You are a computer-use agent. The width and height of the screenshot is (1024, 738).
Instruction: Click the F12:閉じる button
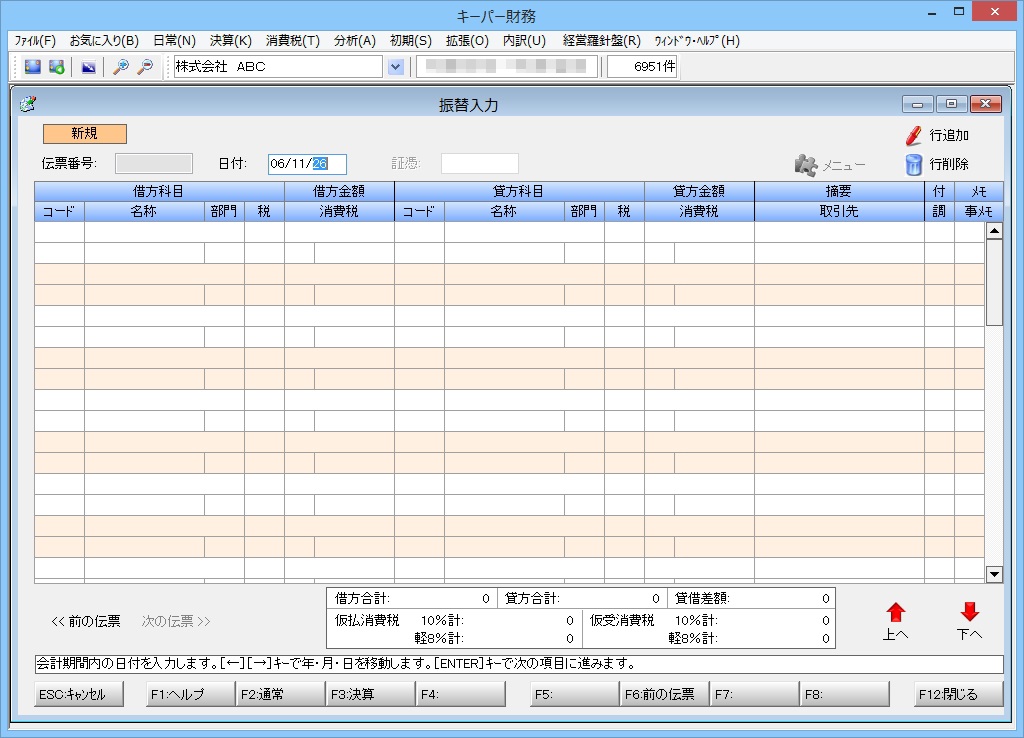click(x=959, y=694)
